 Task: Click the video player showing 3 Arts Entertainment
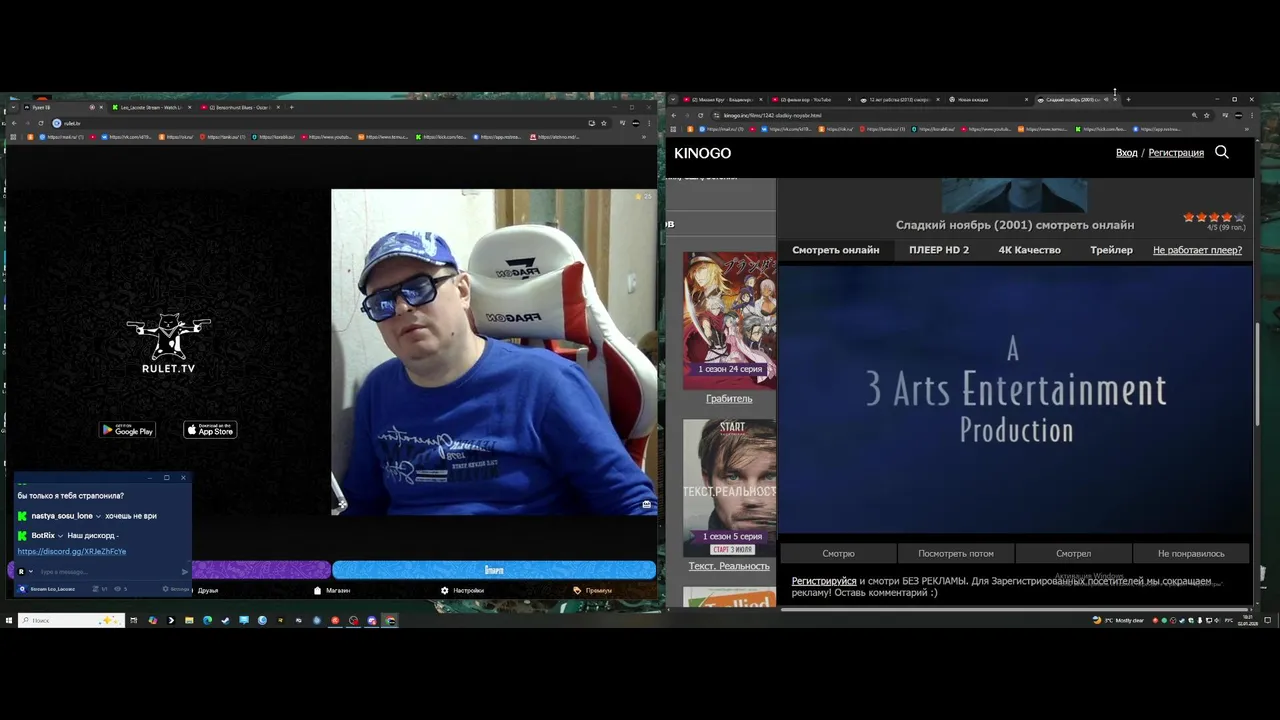tap(1015, 400)
